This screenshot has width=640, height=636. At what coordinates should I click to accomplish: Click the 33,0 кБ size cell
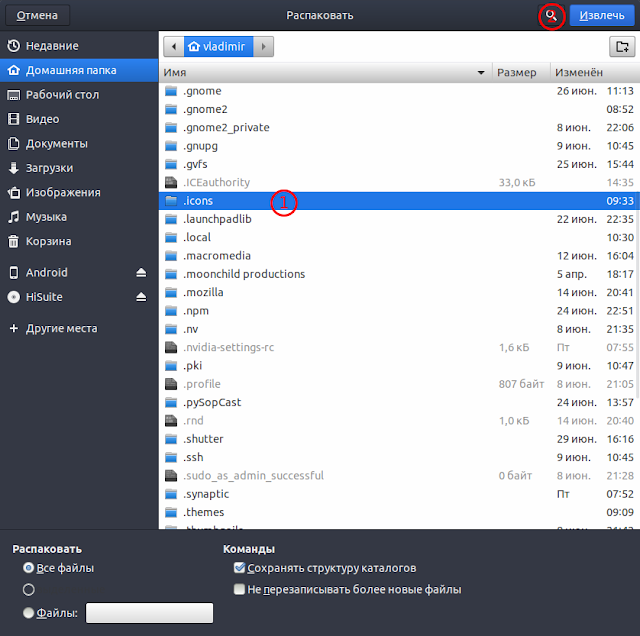tap(517, 182)
